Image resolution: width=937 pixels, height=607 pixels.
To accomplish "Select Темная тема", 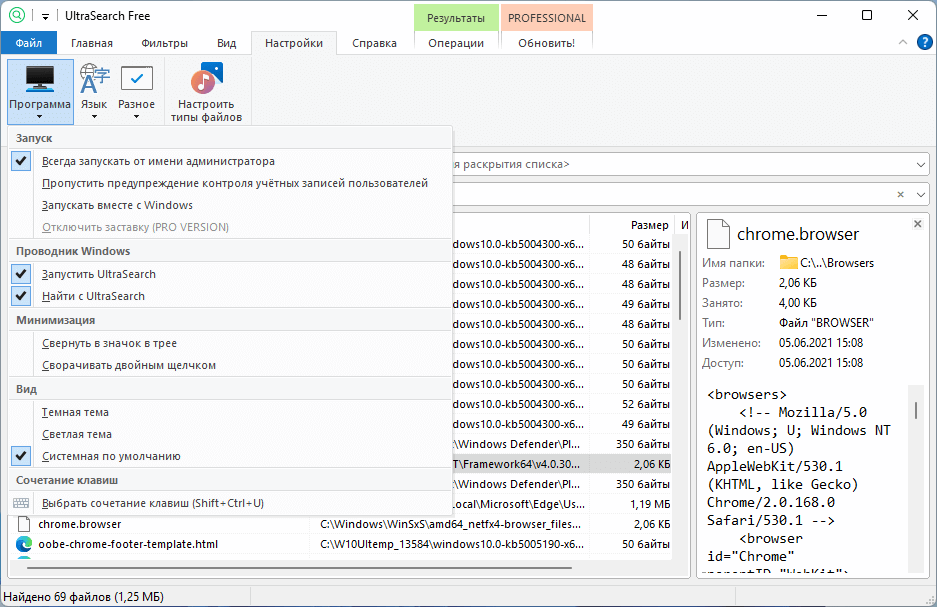I will [x=230, y=412].
